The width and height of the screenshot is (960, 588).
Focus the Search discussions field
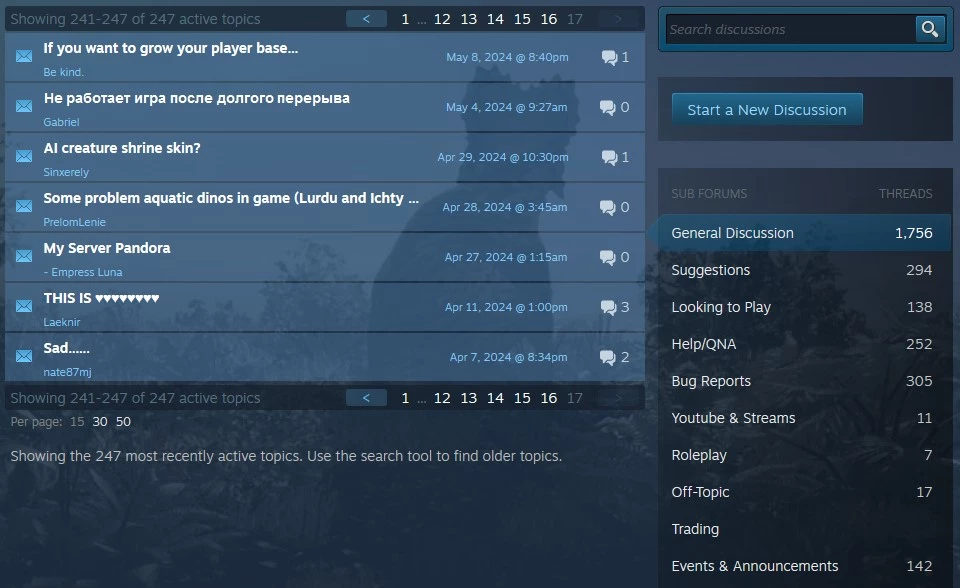[x=790, y=29]
